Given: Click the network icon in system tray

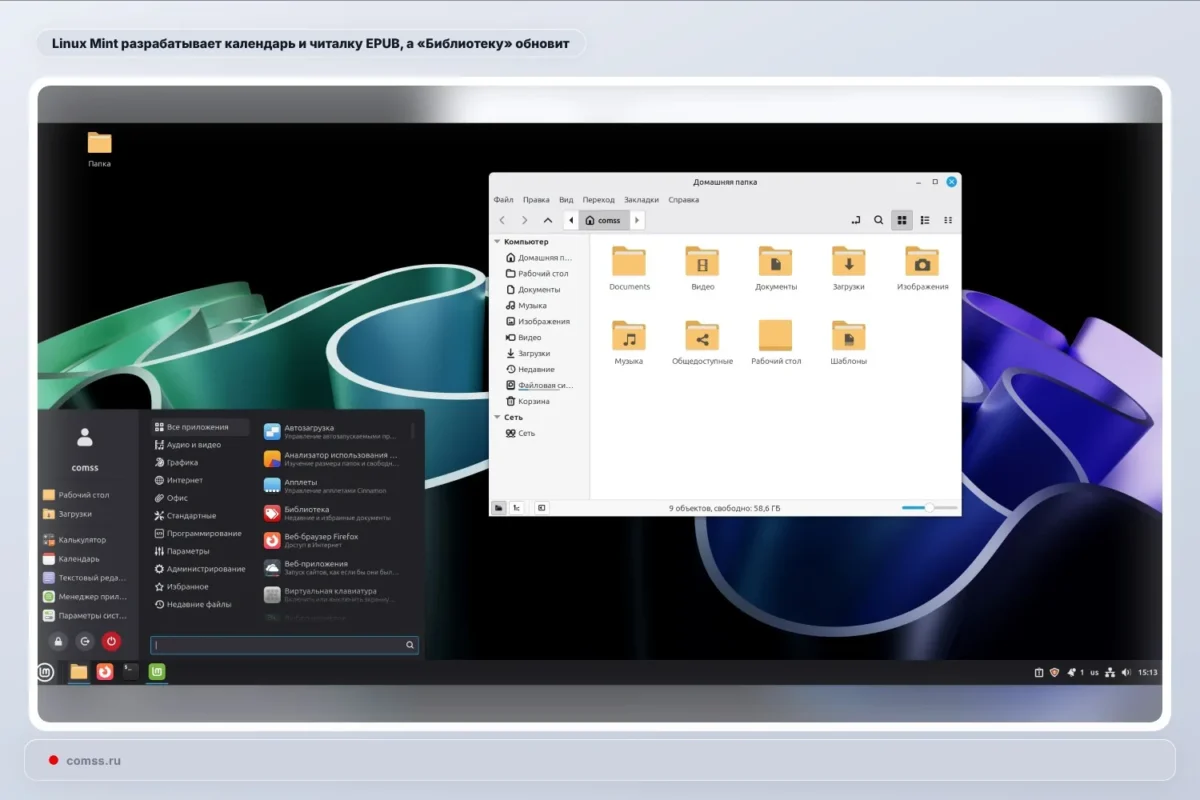Looking at the screenshot, I should coord(1110,672).
